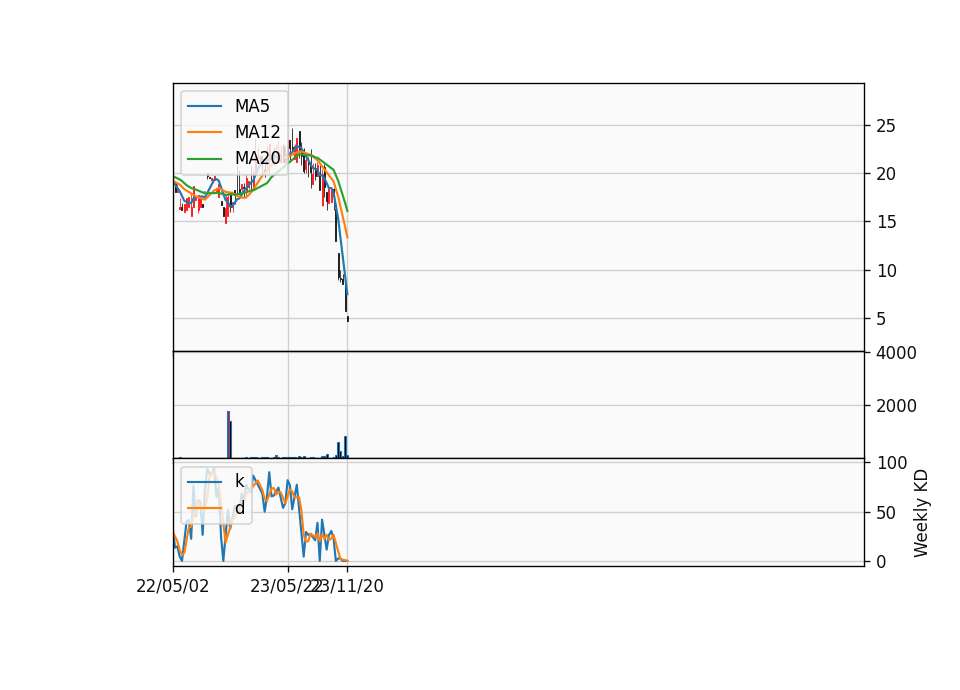Click the price axis tick label 25
Viewport: 960px width, 690px height.
[885, 126]
